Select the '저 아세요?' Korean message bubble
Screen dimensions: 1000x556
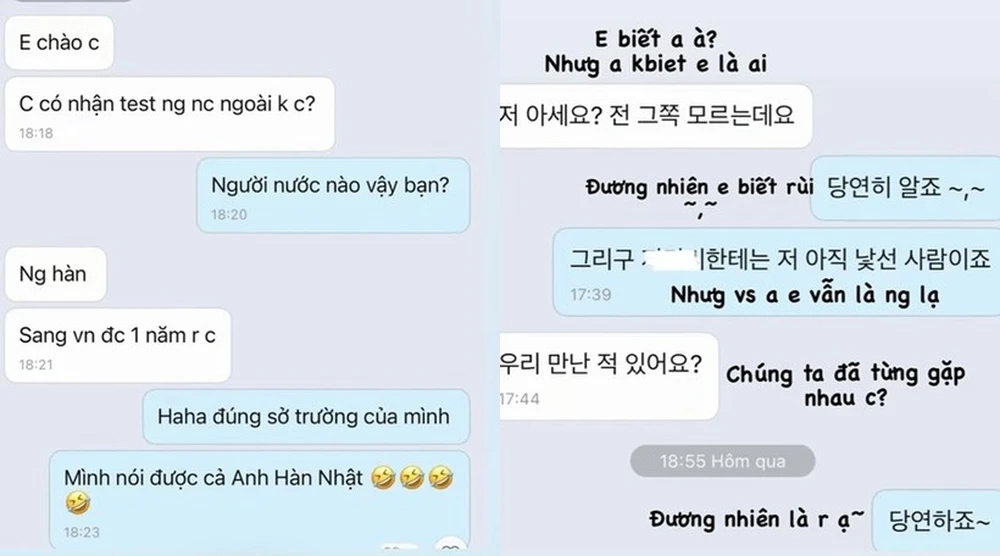[x=656, y=116]
